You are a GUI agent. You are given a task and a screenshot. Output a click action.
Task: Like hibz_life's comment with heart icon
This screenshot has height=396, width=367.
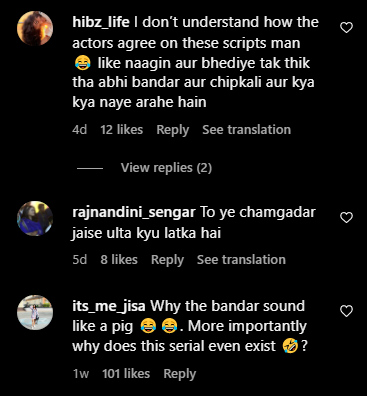pos(346,28)
